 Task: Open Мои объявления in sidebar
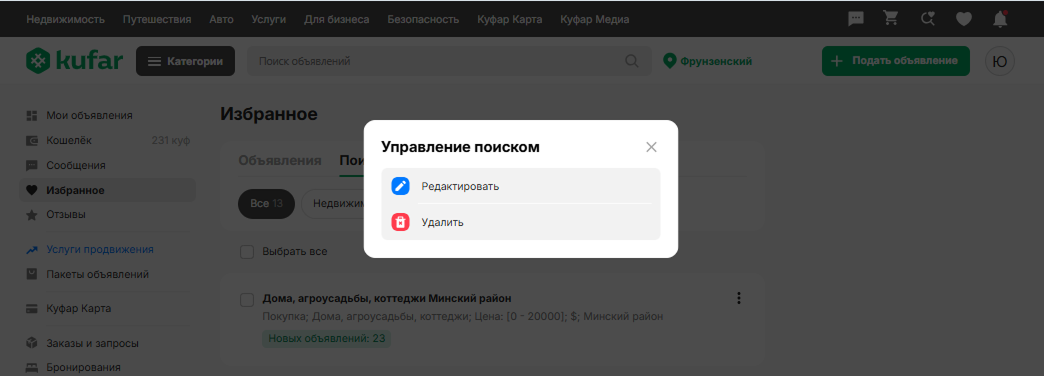coord(89,115)
